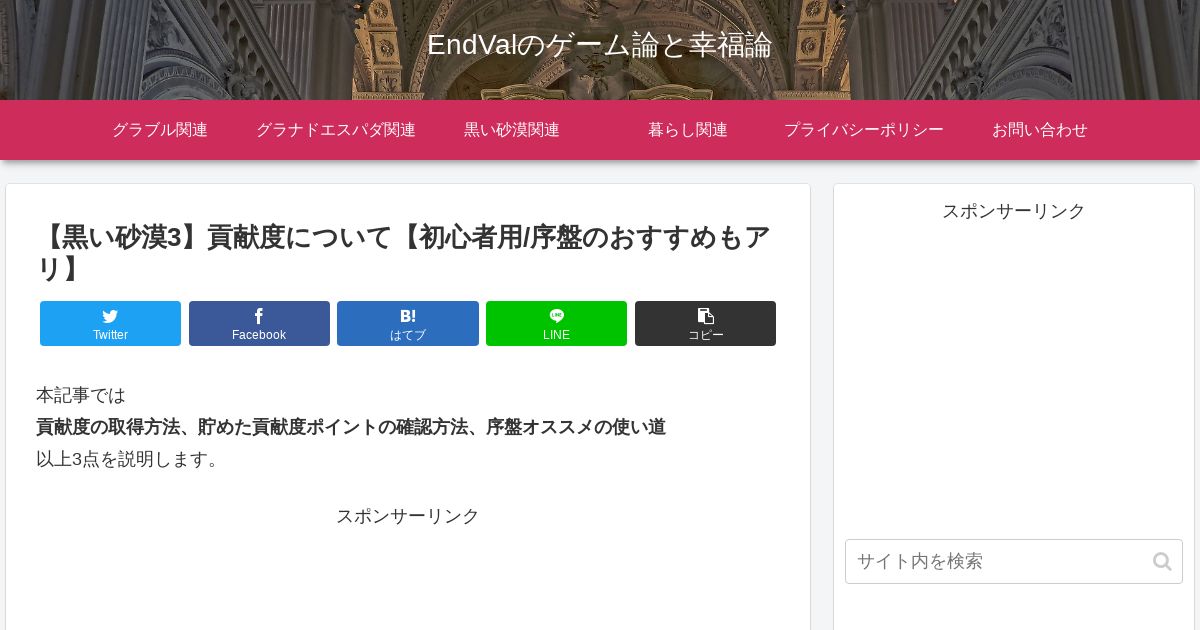Open the 暮らし関連 menu
This screenshot has height=630, width=1200.
pyautogui.click(x=688, y=130)
